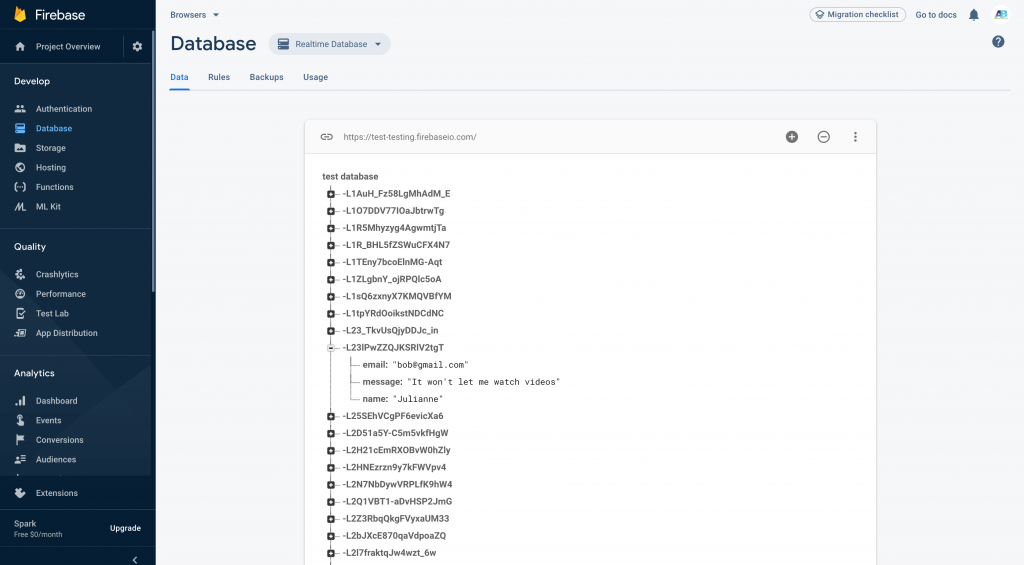Expand node -L1sQ6zxnyX7KMQVBfYM
1024x565 pixels.
[331, 297]
